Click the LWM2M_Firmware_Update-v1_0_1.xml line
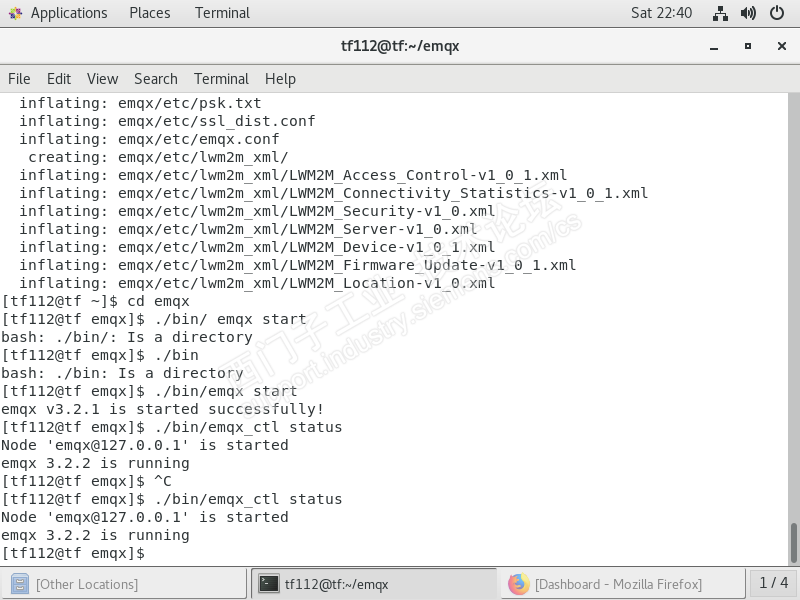Image resolution: width=800 pixels, height=600 pixels. (298, 265)
